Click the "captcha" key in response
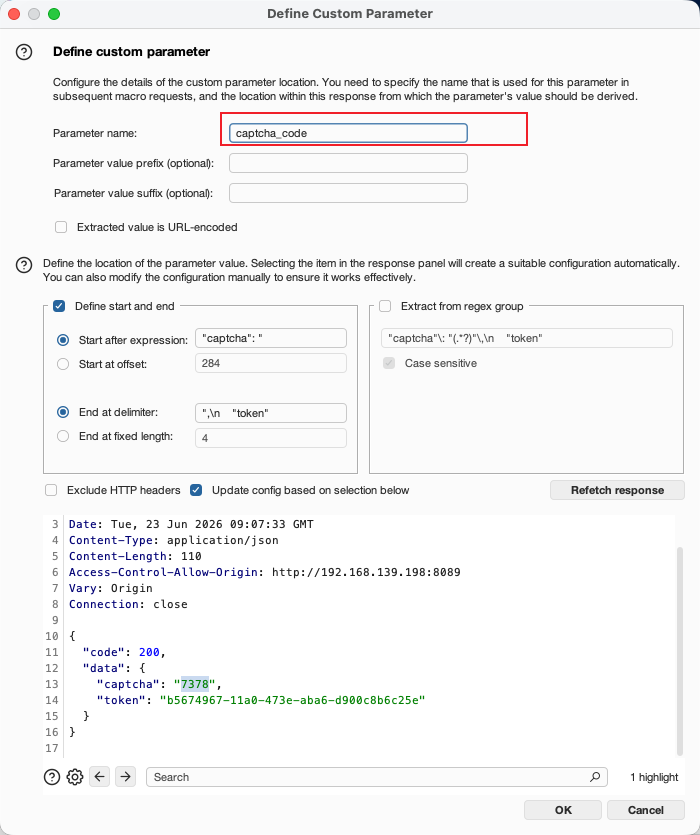This screenshot has height=835, width=700. 128,684
